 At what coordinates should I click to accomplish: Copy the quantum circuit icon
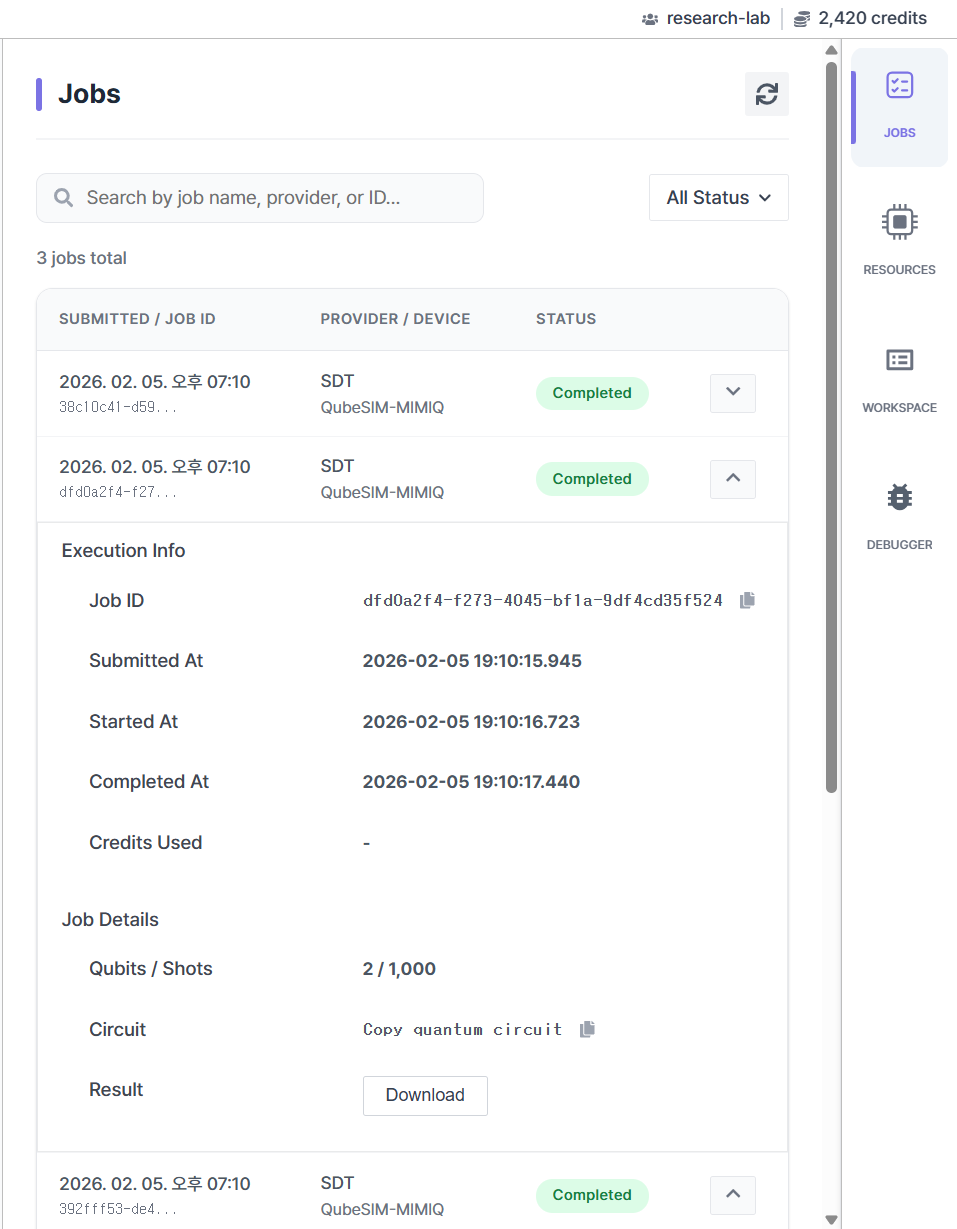587,1029
